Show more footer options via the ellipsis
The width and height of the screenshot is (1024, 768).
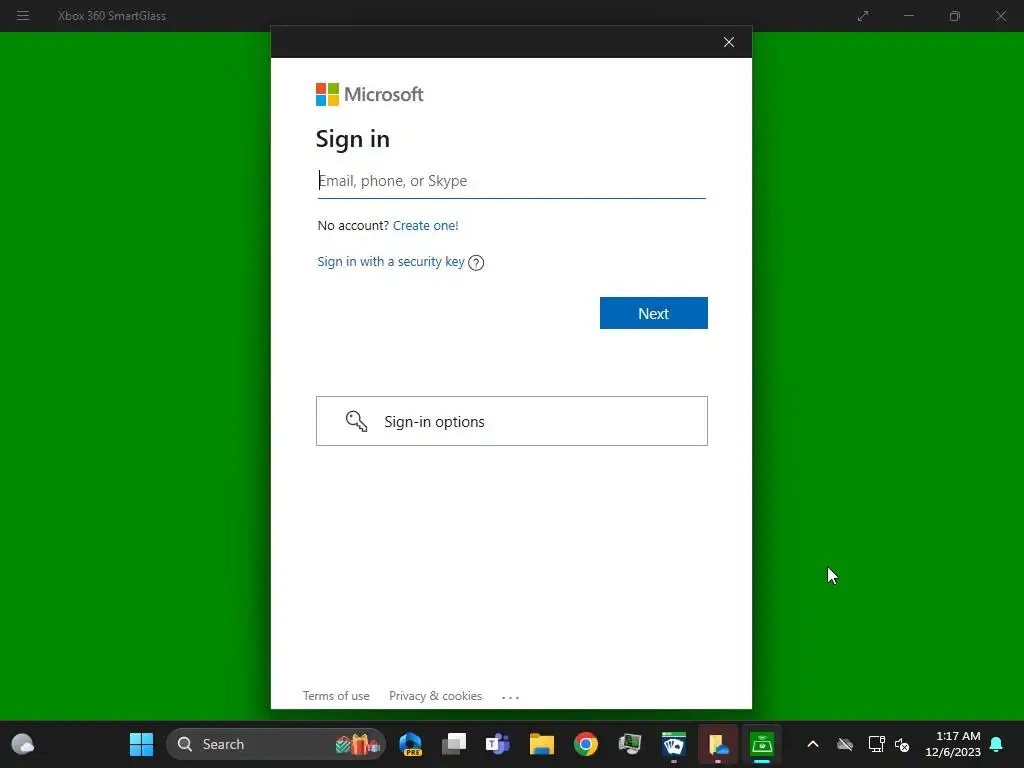510,697
